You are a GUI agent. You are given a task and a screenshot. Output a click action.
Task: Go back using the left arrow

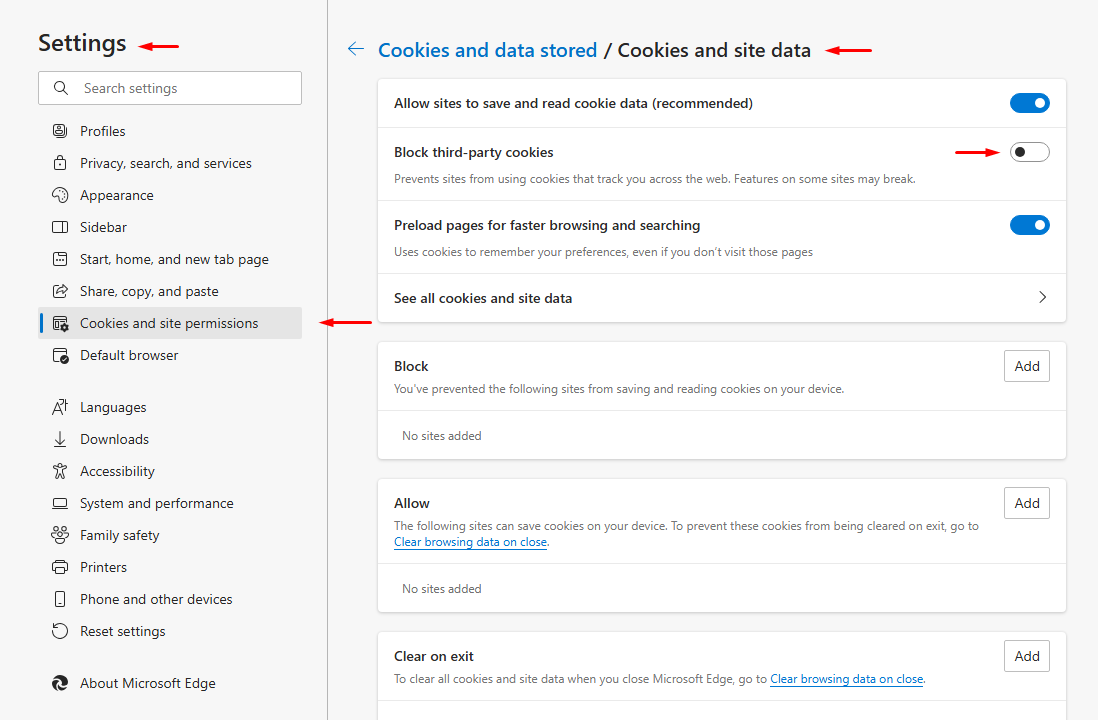(x=355, y=49)
